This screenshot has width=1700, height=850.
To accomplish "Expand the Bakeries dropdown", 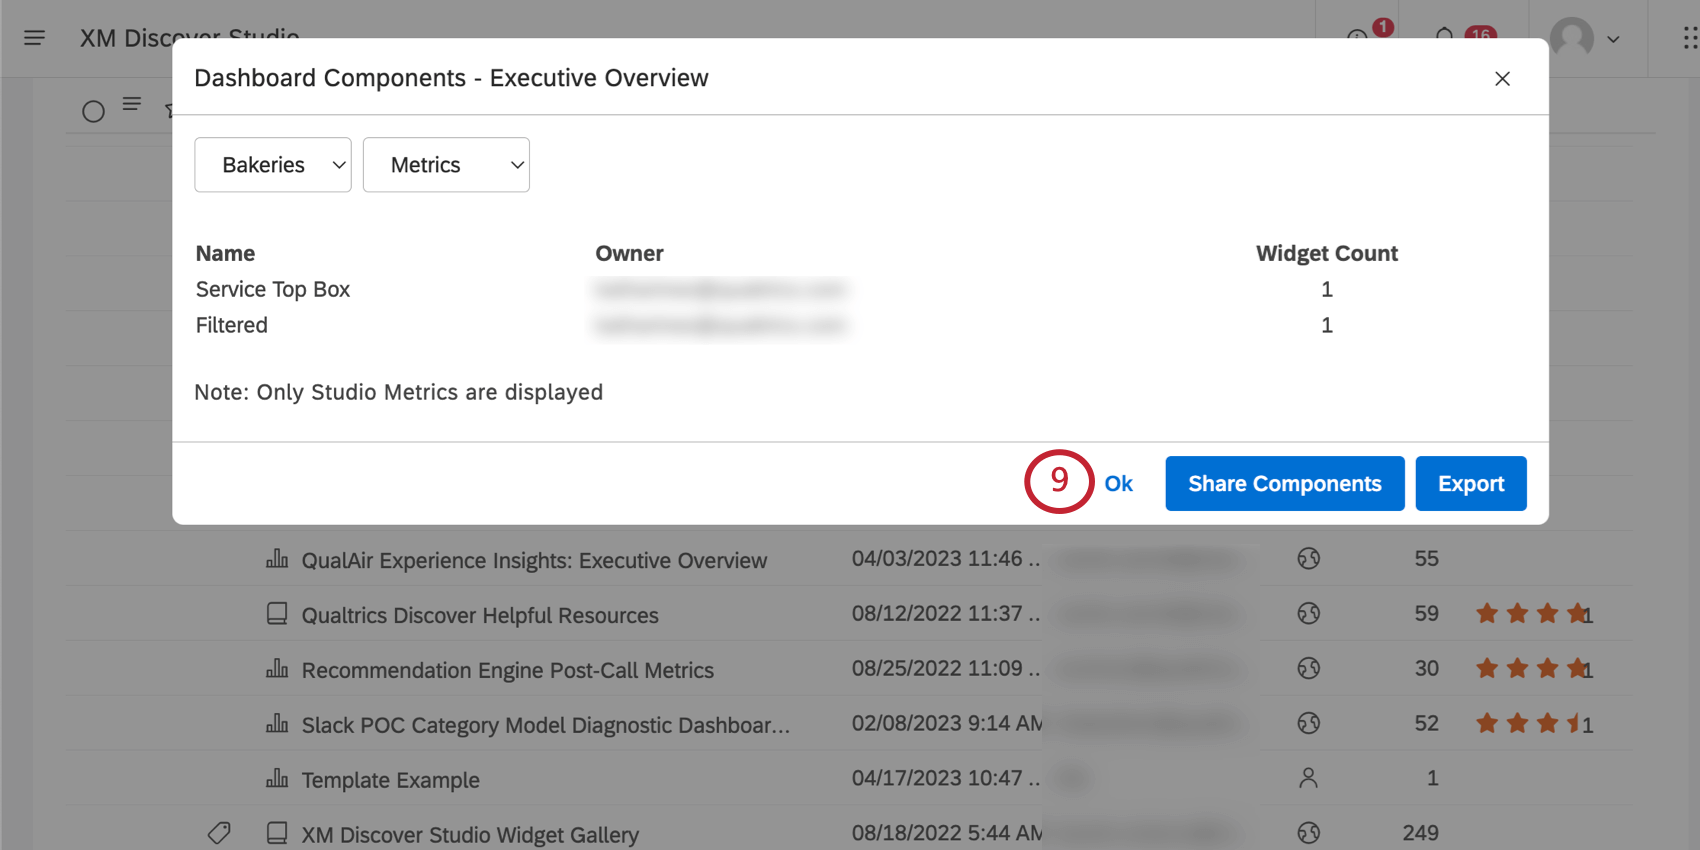I will [273, 165].
